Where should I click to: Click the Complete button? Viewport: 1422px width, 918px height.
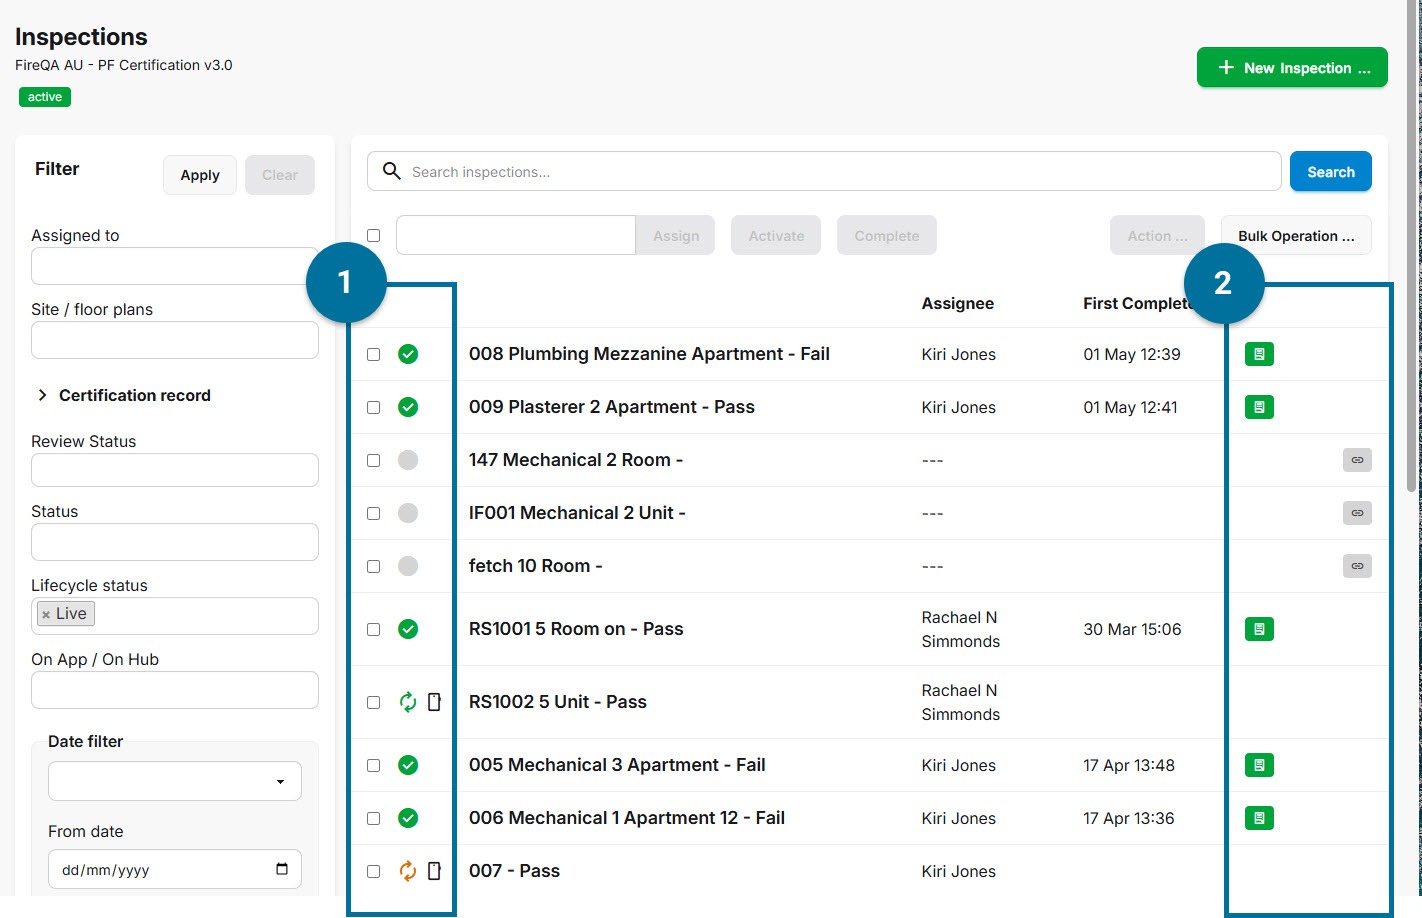[887, 235]
